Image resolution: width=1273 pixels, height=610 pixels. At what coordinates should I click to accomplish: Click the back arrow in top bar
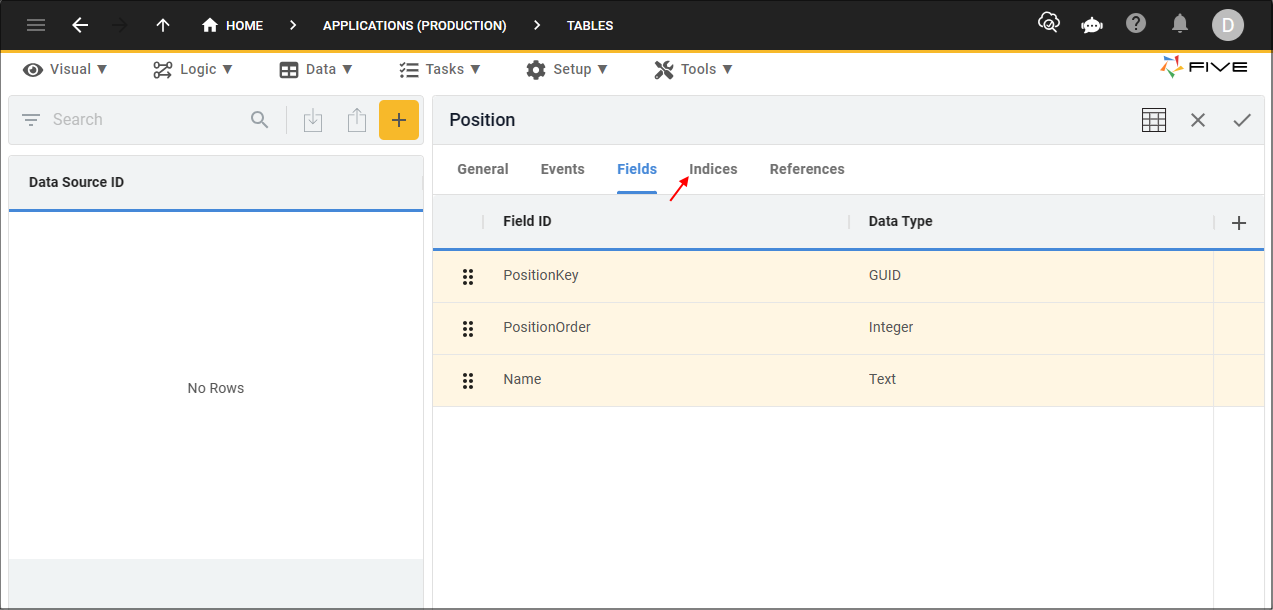[80, 25]
